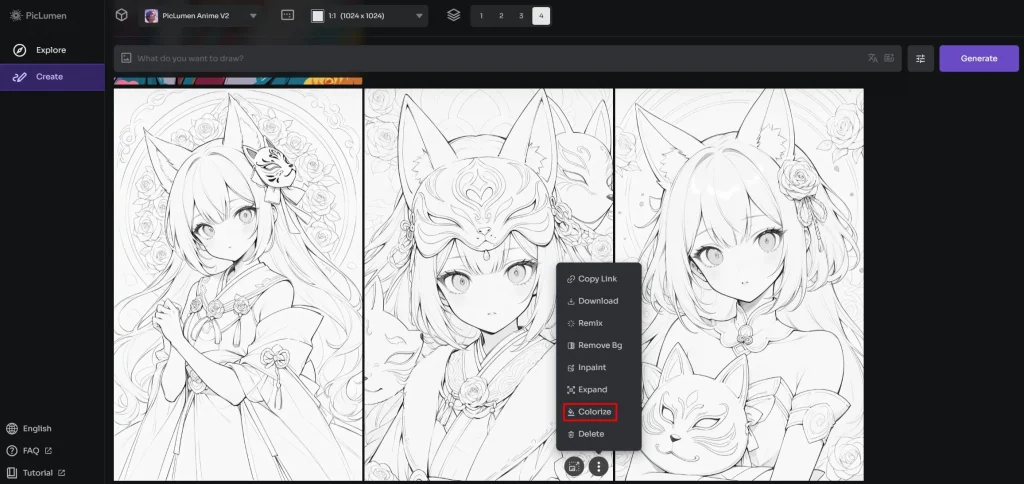The width and height of the screenshot is (1024, 484).
Task: Click the translate prompt icon
Action: pyautogui.click(x=872, y=58)
